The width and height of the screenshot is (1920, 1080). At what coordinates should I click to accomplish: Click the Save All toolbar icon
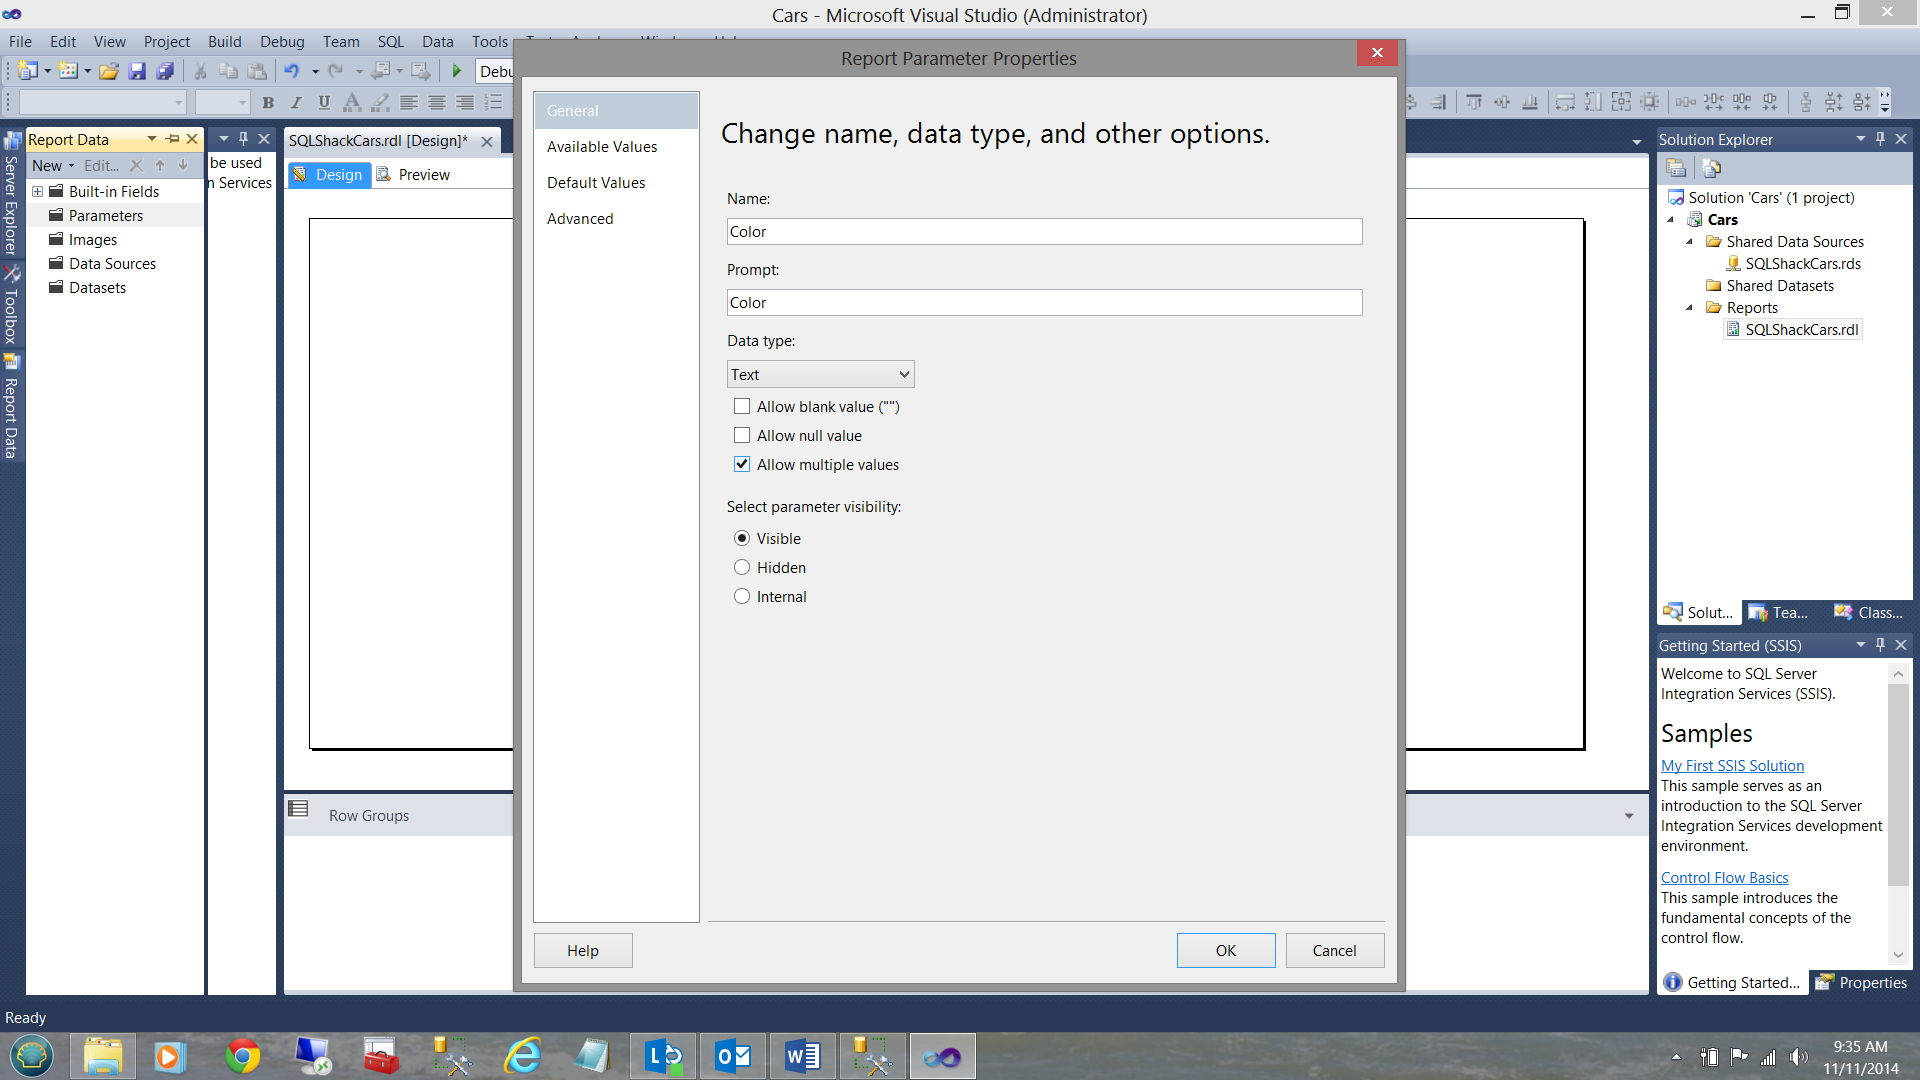pyautogui.click(x=165, y=71)
